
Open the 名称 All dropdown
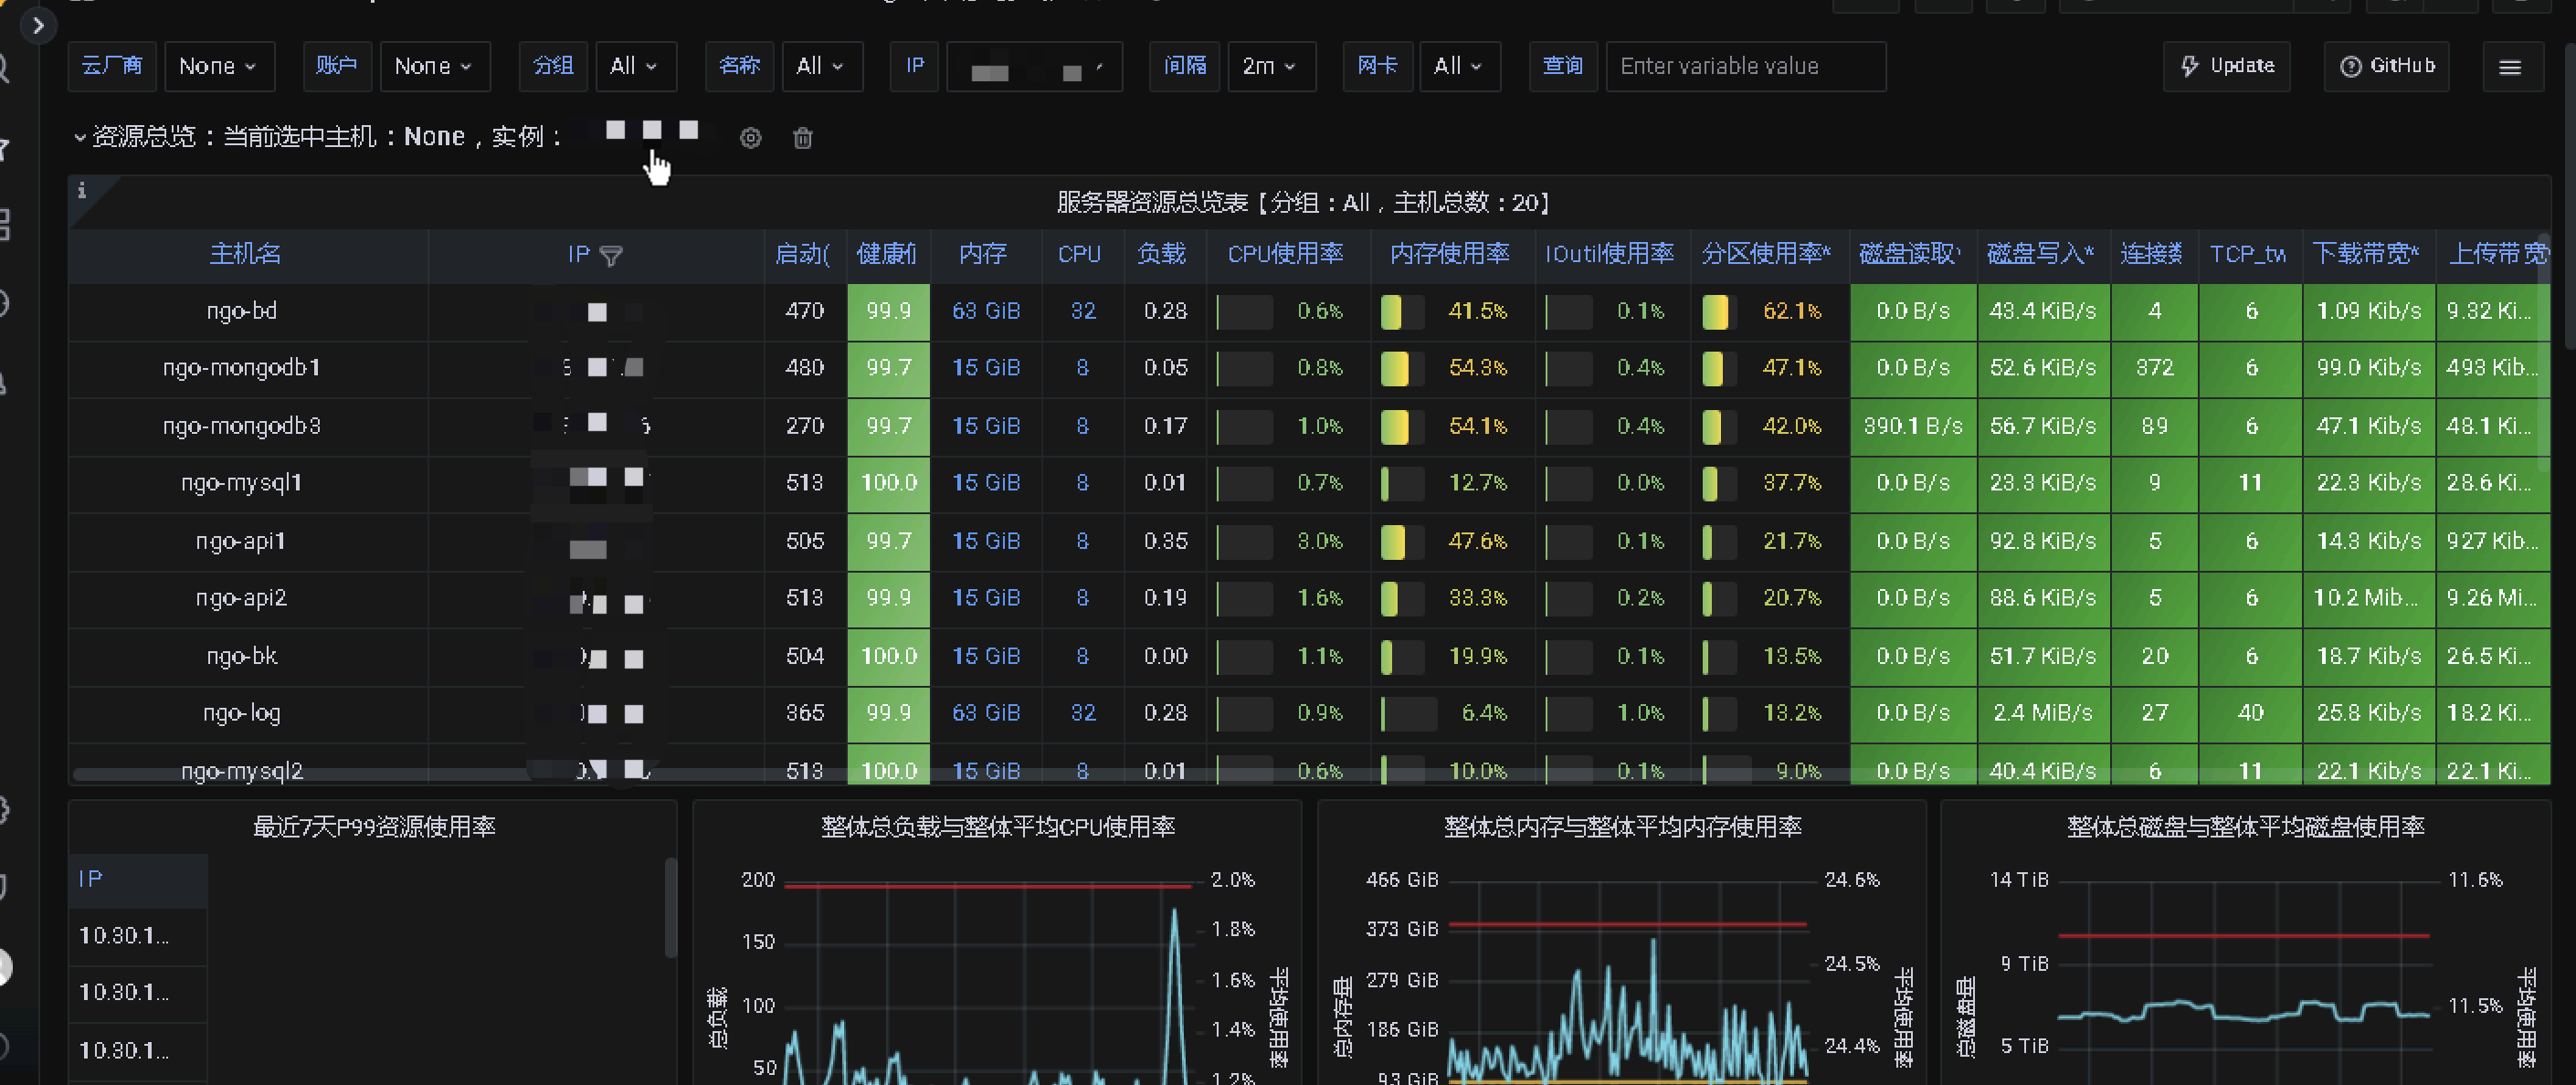point(821,67)
